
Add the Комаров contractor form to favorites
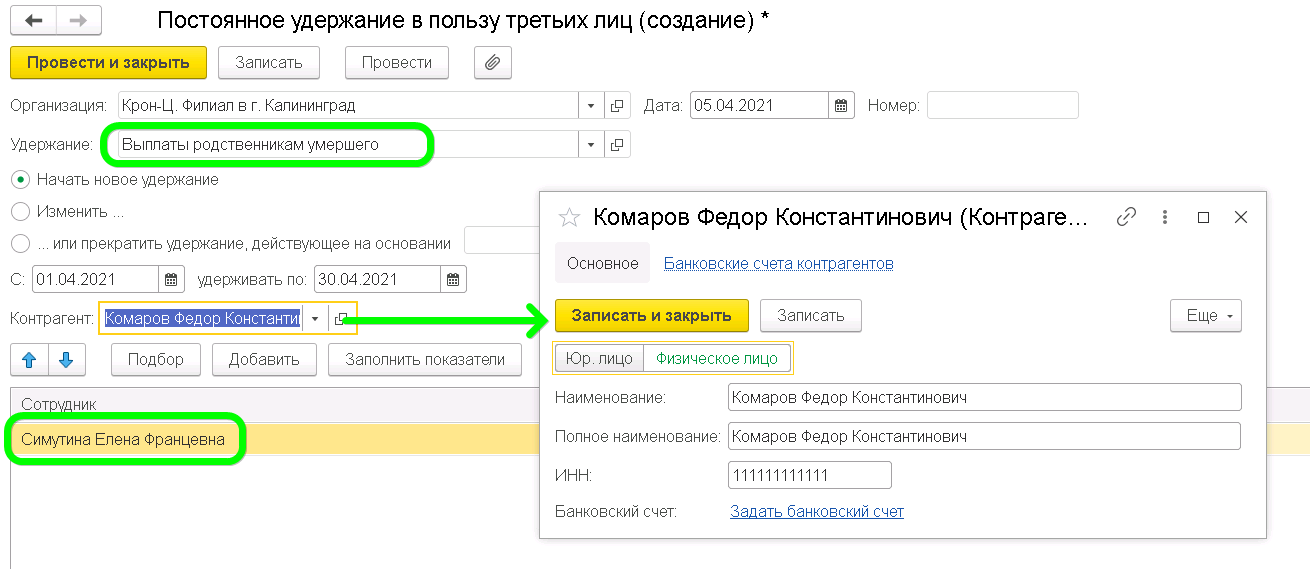pos(568,217)
